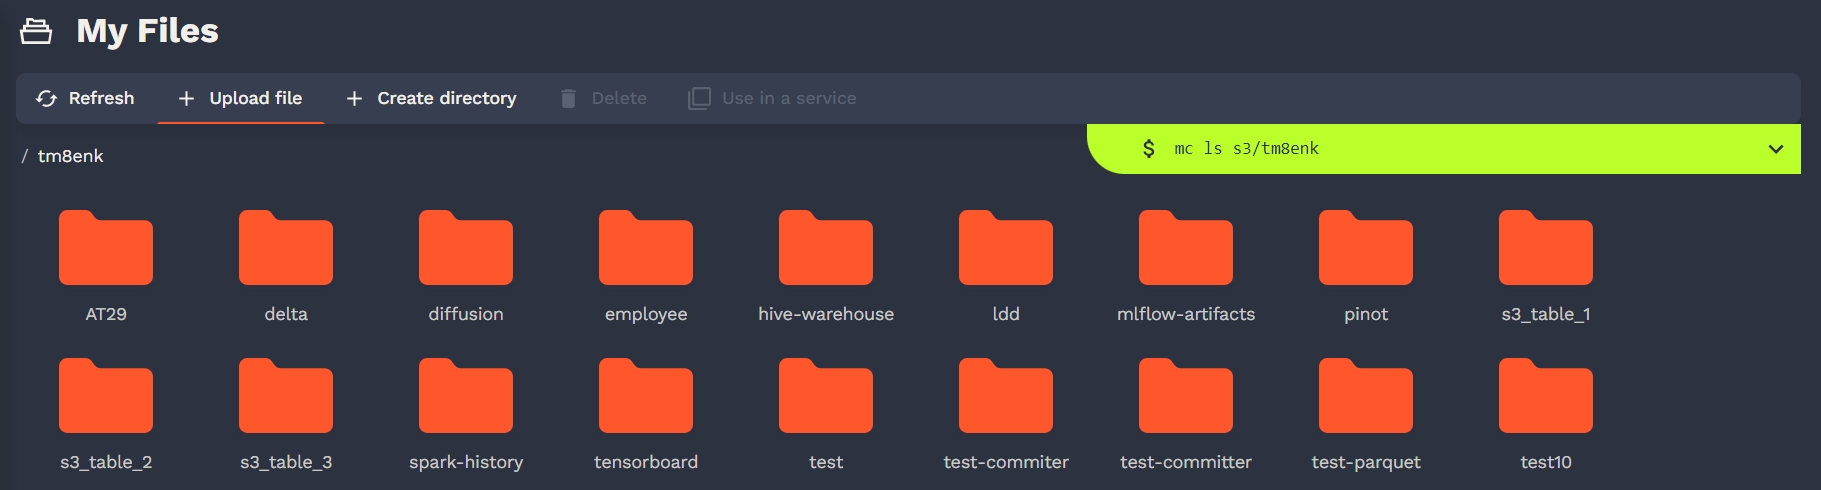The image size is (1821, 490).
Task: Open the s3_table_1 folder
Action: click(1546, 250)
